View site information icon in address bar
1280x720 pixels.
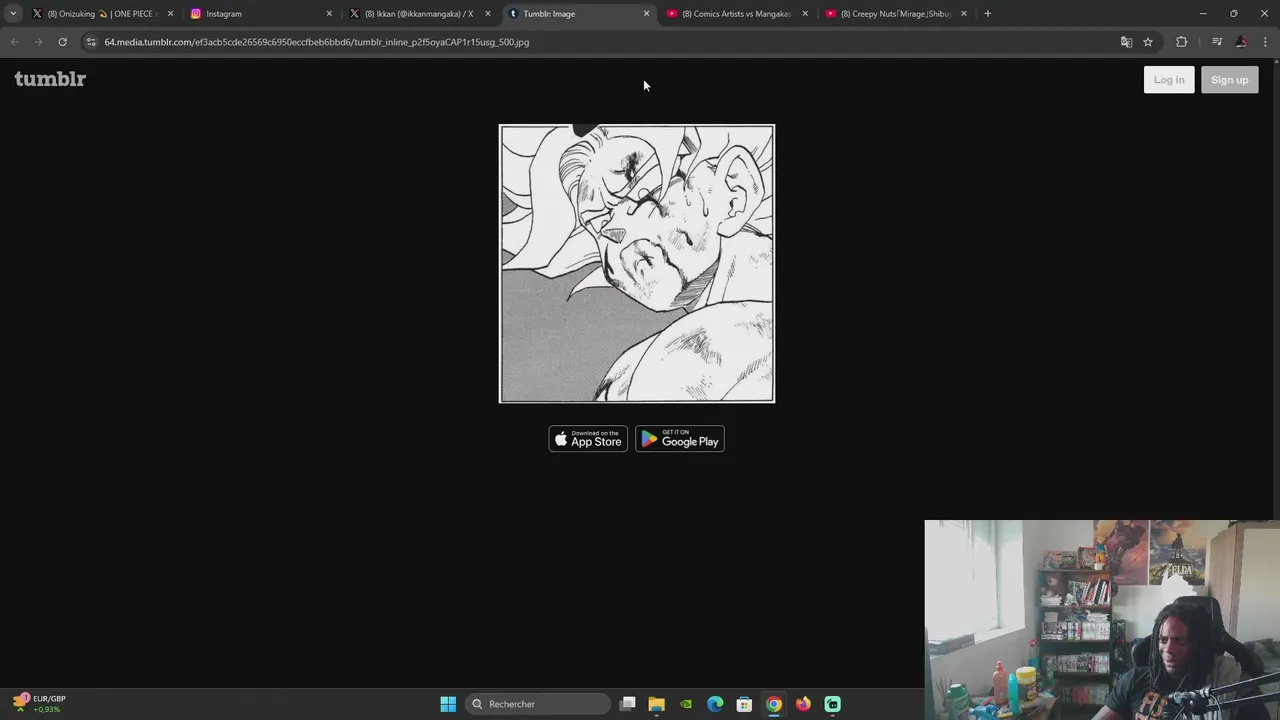[91, 42]
